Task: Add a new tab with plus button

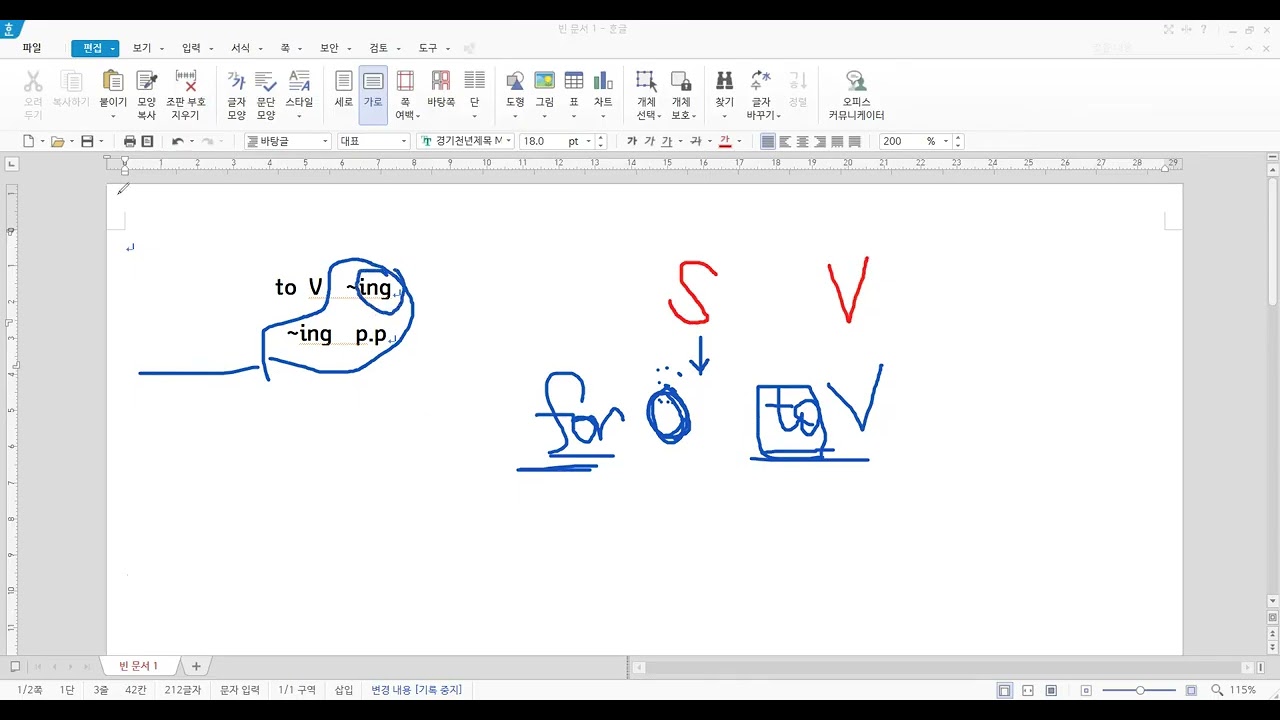Action: [x=196, y=666]
